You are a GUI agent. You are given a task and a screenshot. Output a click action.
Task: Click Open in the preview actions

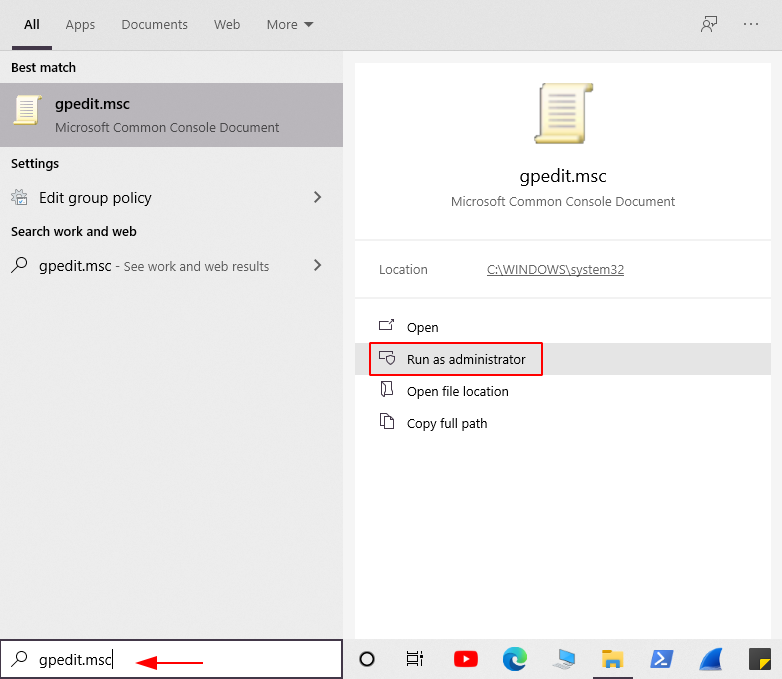click(563, 327)
